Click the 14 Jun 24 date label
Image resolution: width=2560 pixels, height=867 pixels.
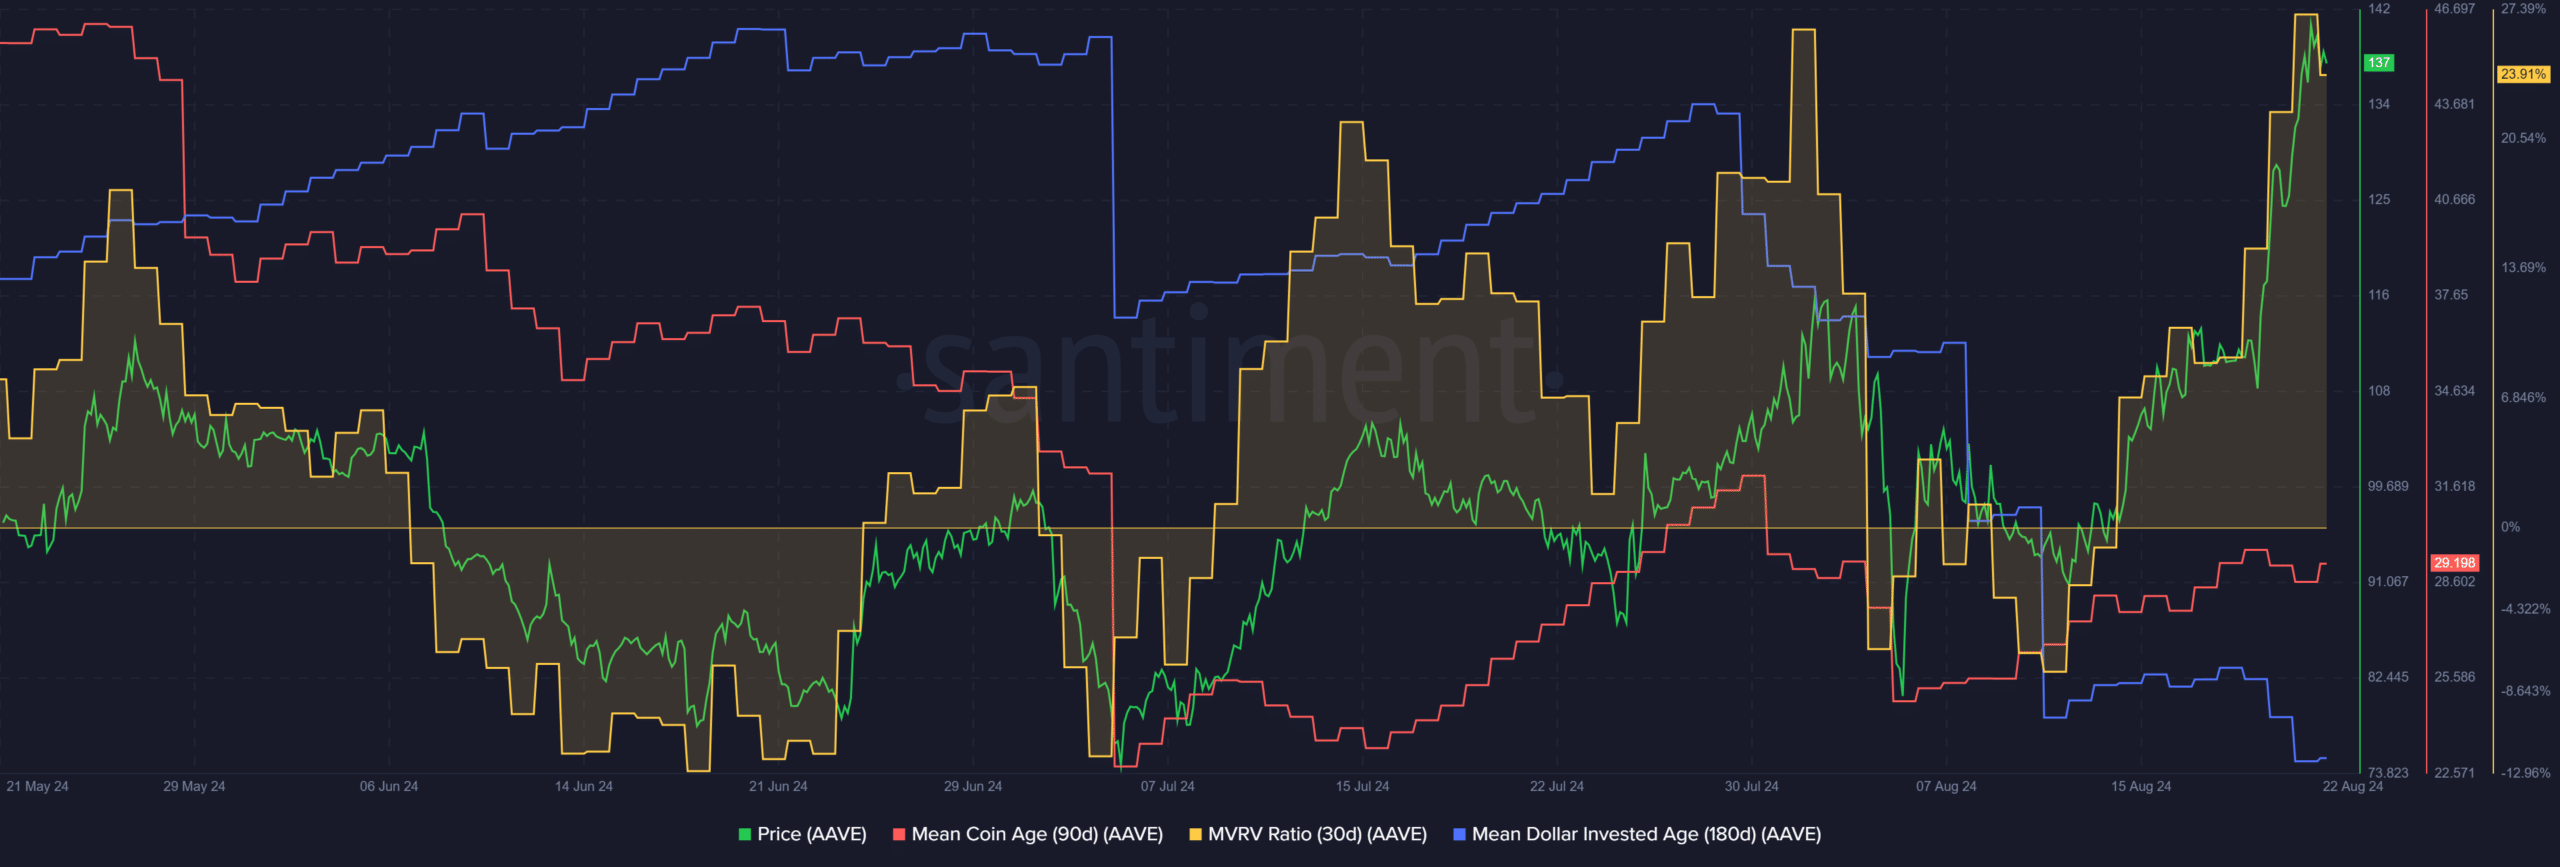[x=584, y=786]
